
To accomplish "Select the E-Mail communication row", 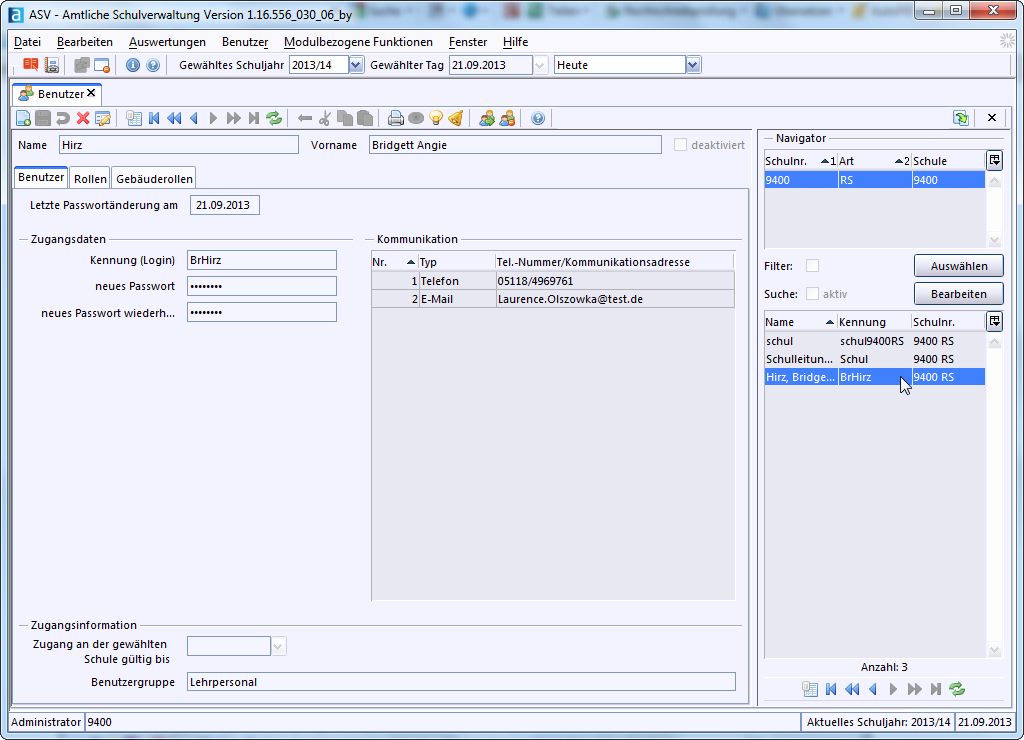I will 552,299.
